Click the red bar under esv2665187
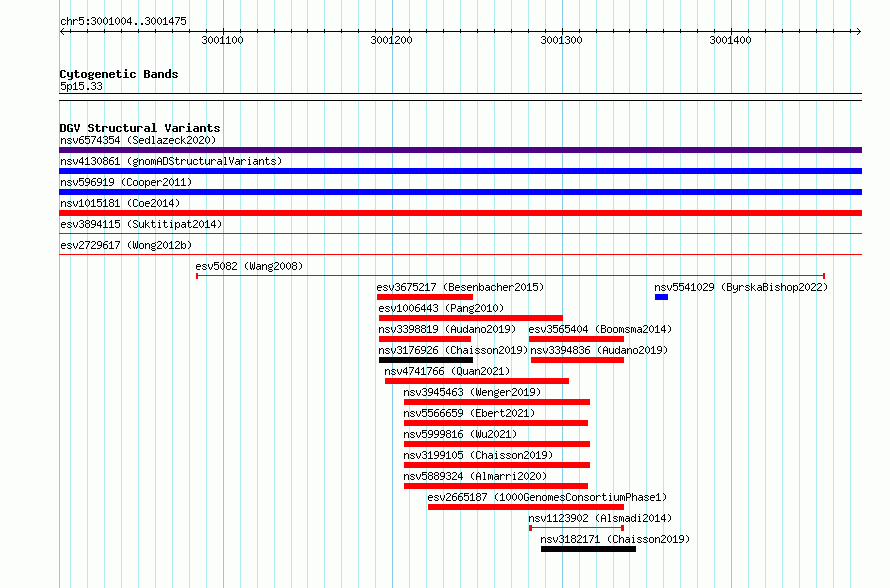 [526, 507]
